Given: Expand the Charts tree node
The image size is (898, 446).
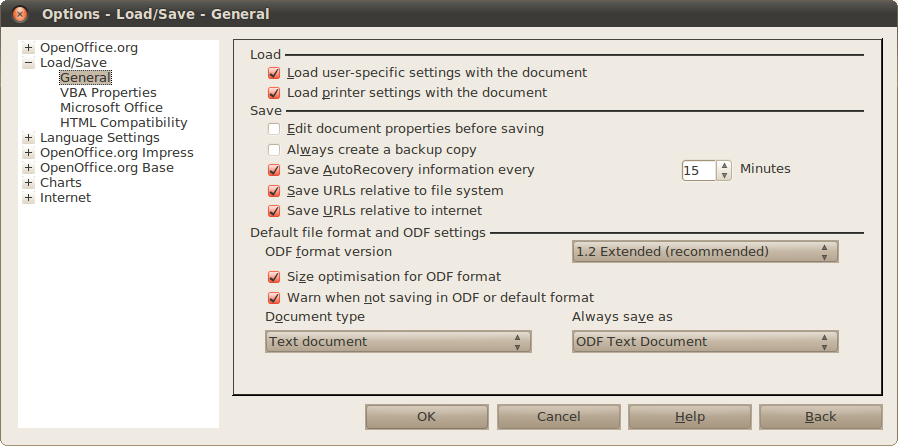Looking at the screenshot, I should click(29, 183).
